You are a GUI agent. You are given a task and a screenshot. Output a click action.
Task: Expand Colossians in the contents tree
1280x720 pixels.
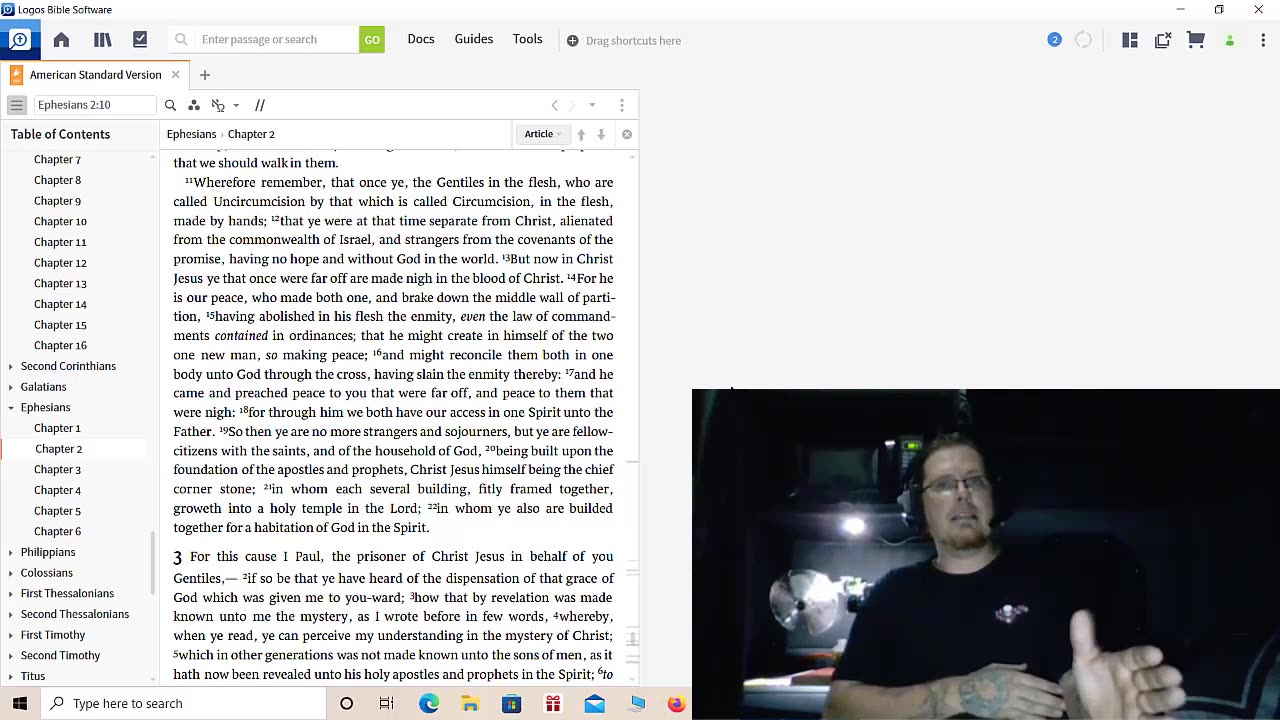coord(11,573)
